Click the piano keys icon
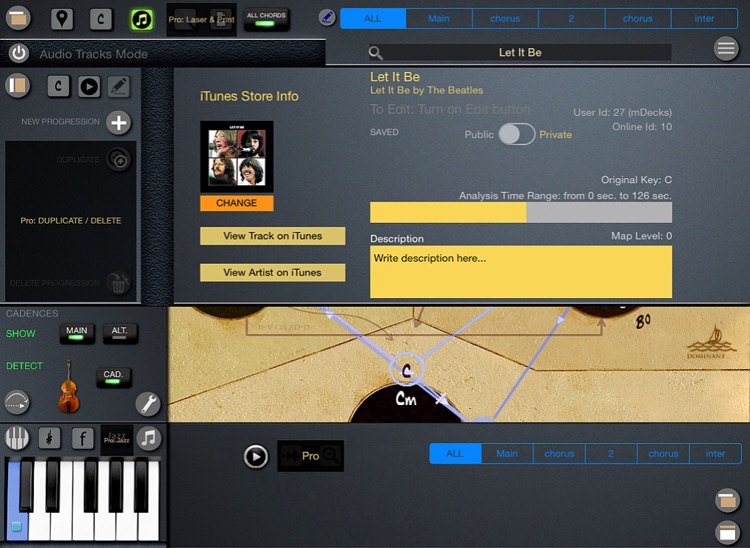This screenshot has height=548, width=750. [x=17, y=438]
